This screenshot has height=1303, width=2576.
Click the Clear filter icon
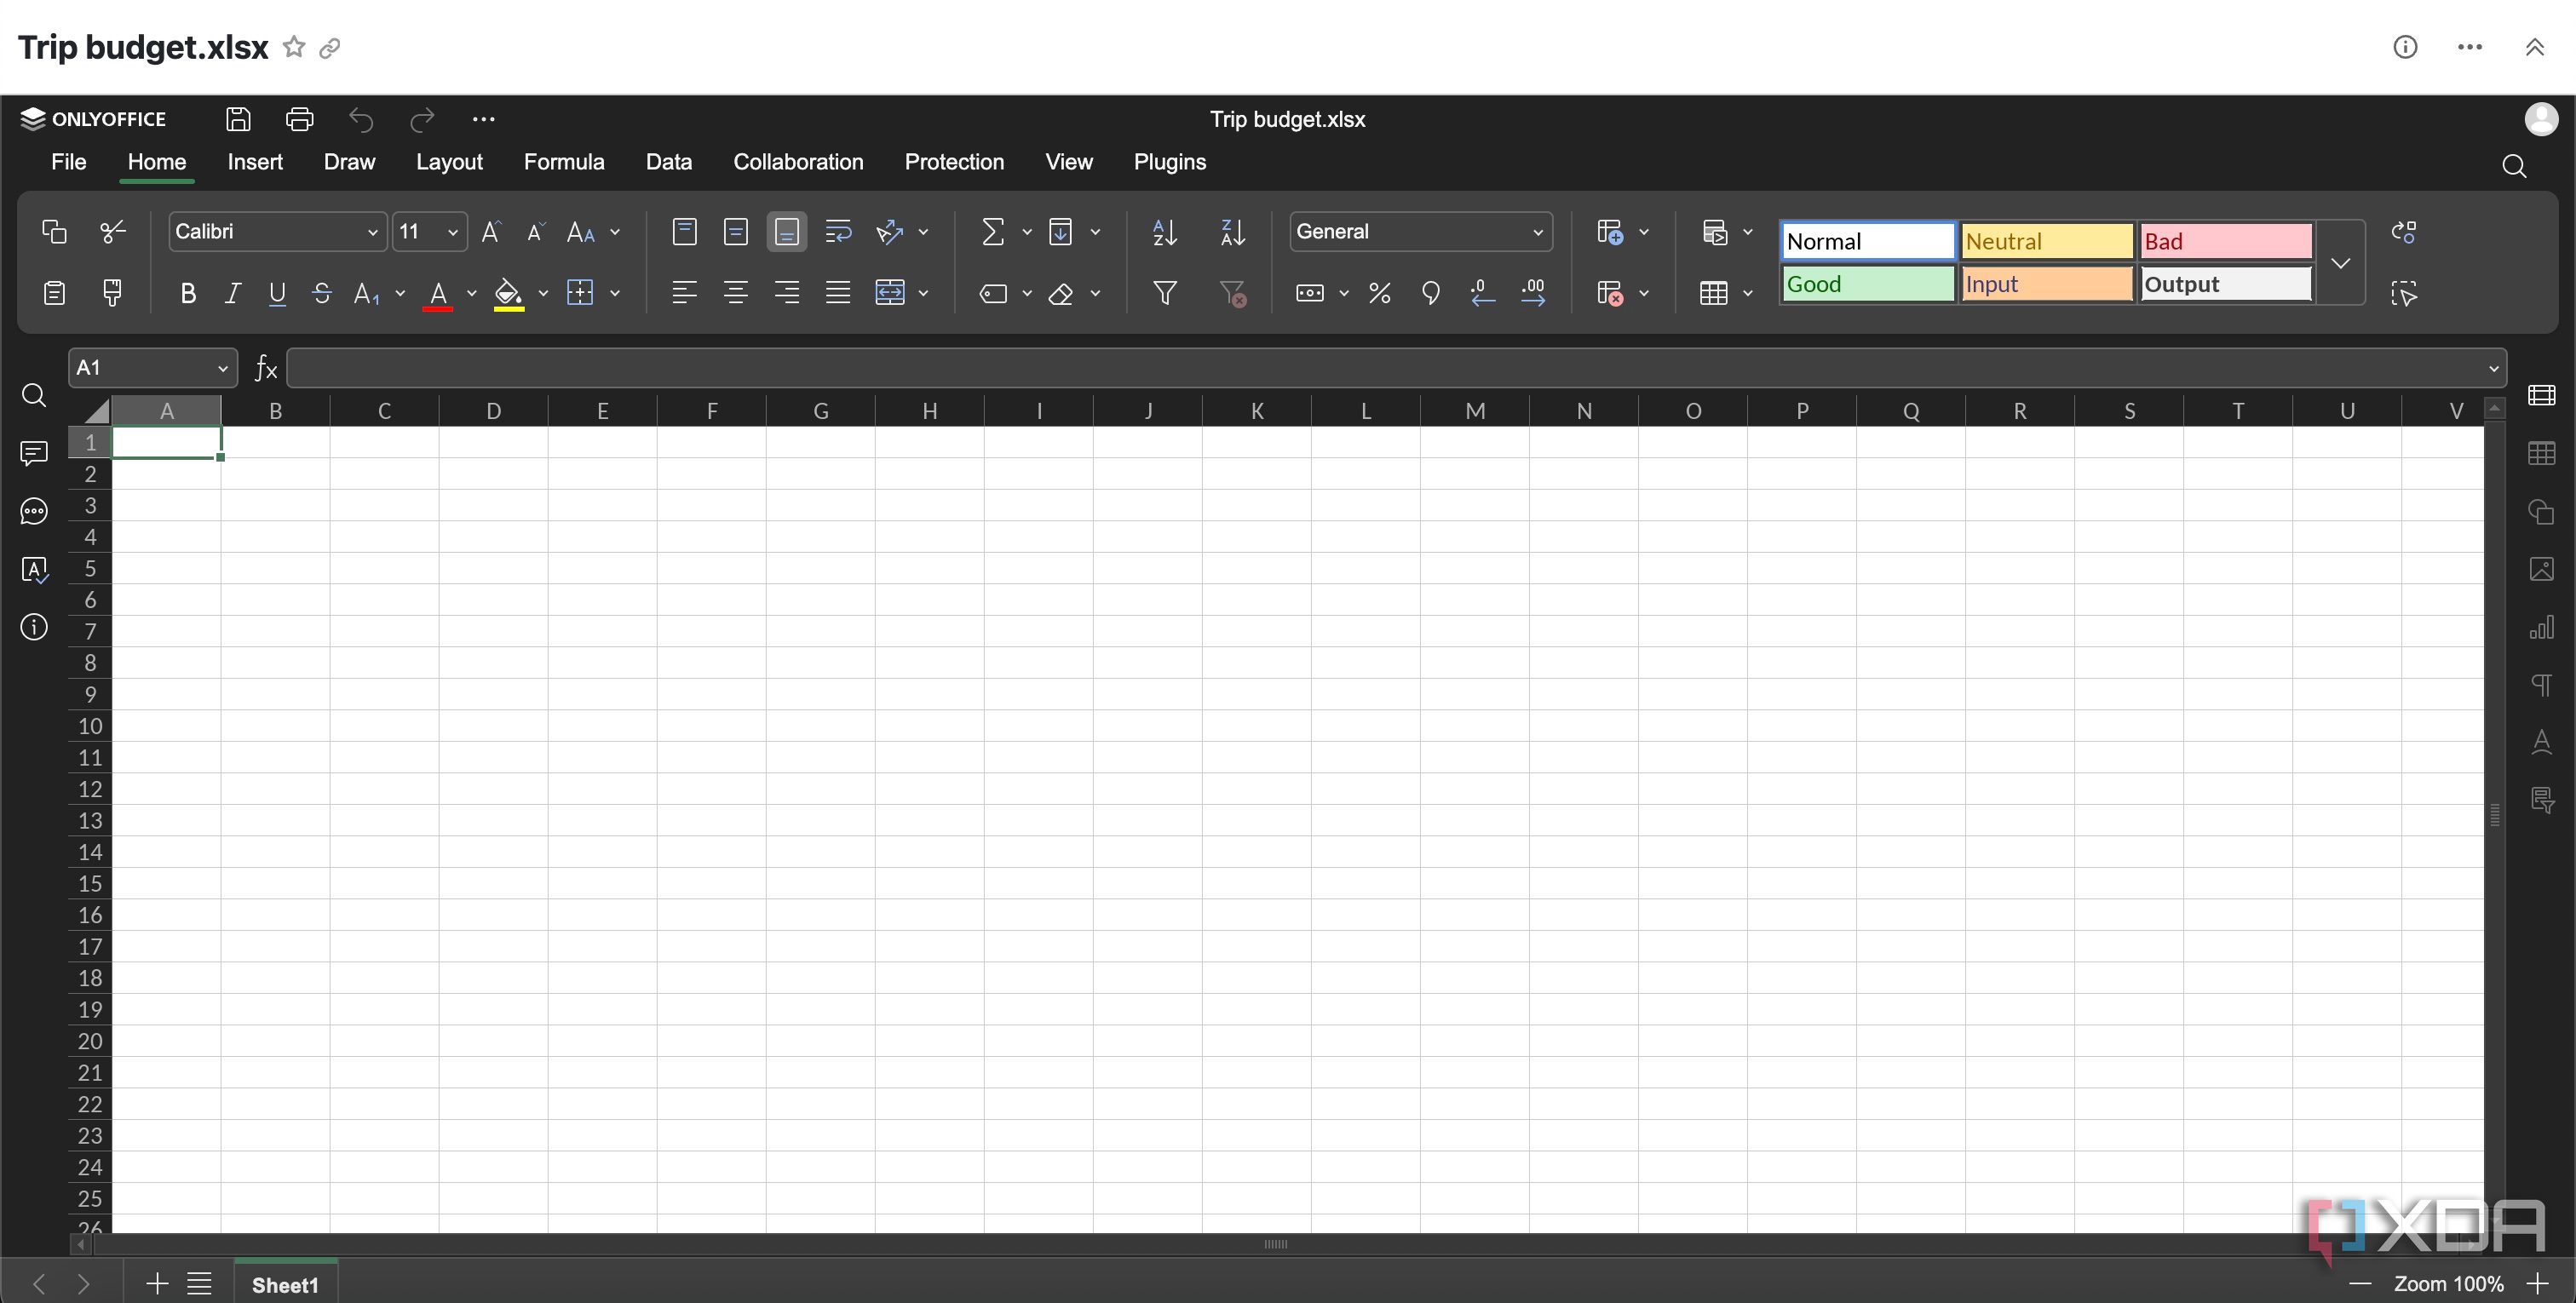coord(1233,293)
